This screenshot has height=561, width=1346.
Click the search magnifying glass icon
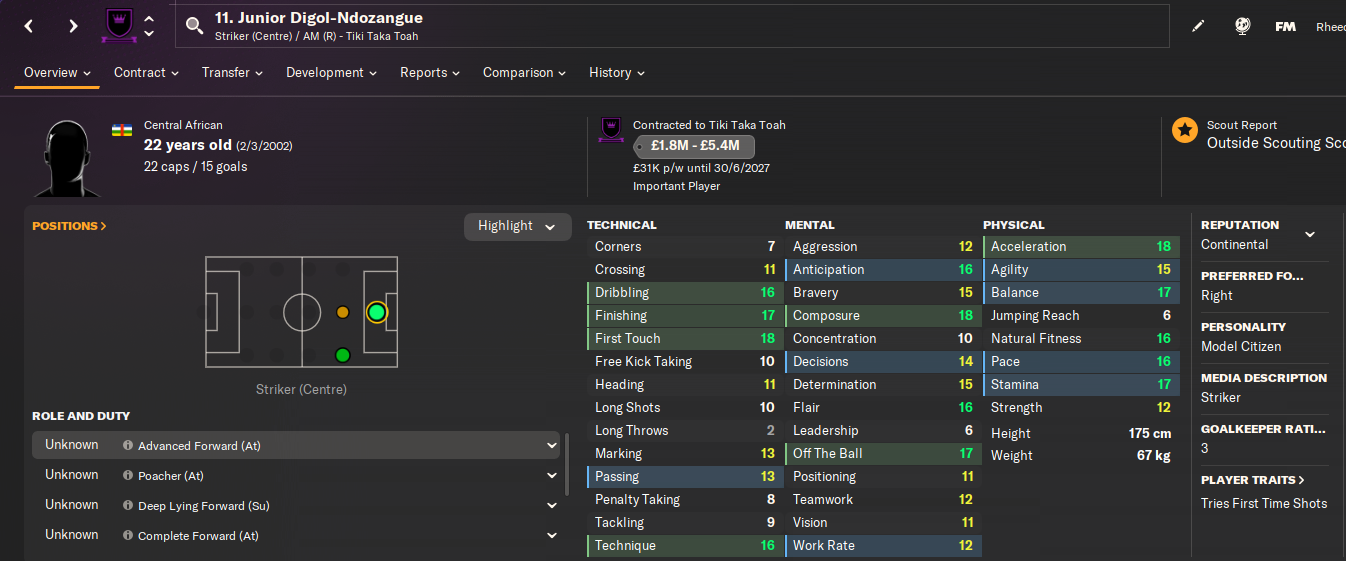[x=195, y=27]
